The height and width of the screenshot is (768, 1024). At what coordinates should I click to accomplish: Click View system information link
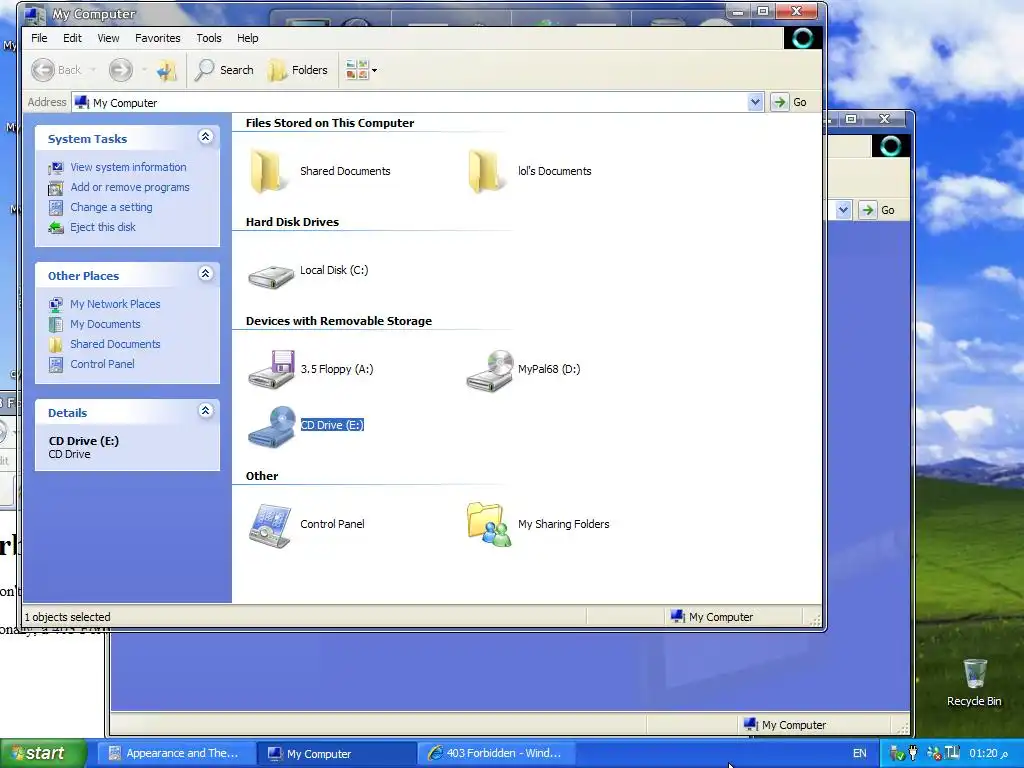[128, 167]
